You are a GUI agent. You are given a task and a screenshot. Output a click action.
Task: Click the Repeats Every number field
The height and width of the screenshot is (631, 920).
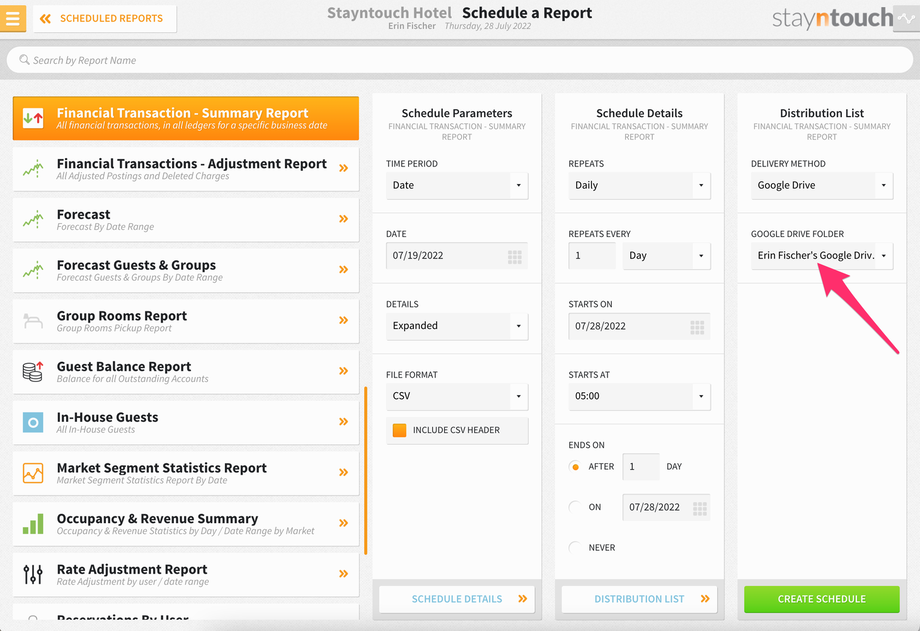[x=592, y=256]
